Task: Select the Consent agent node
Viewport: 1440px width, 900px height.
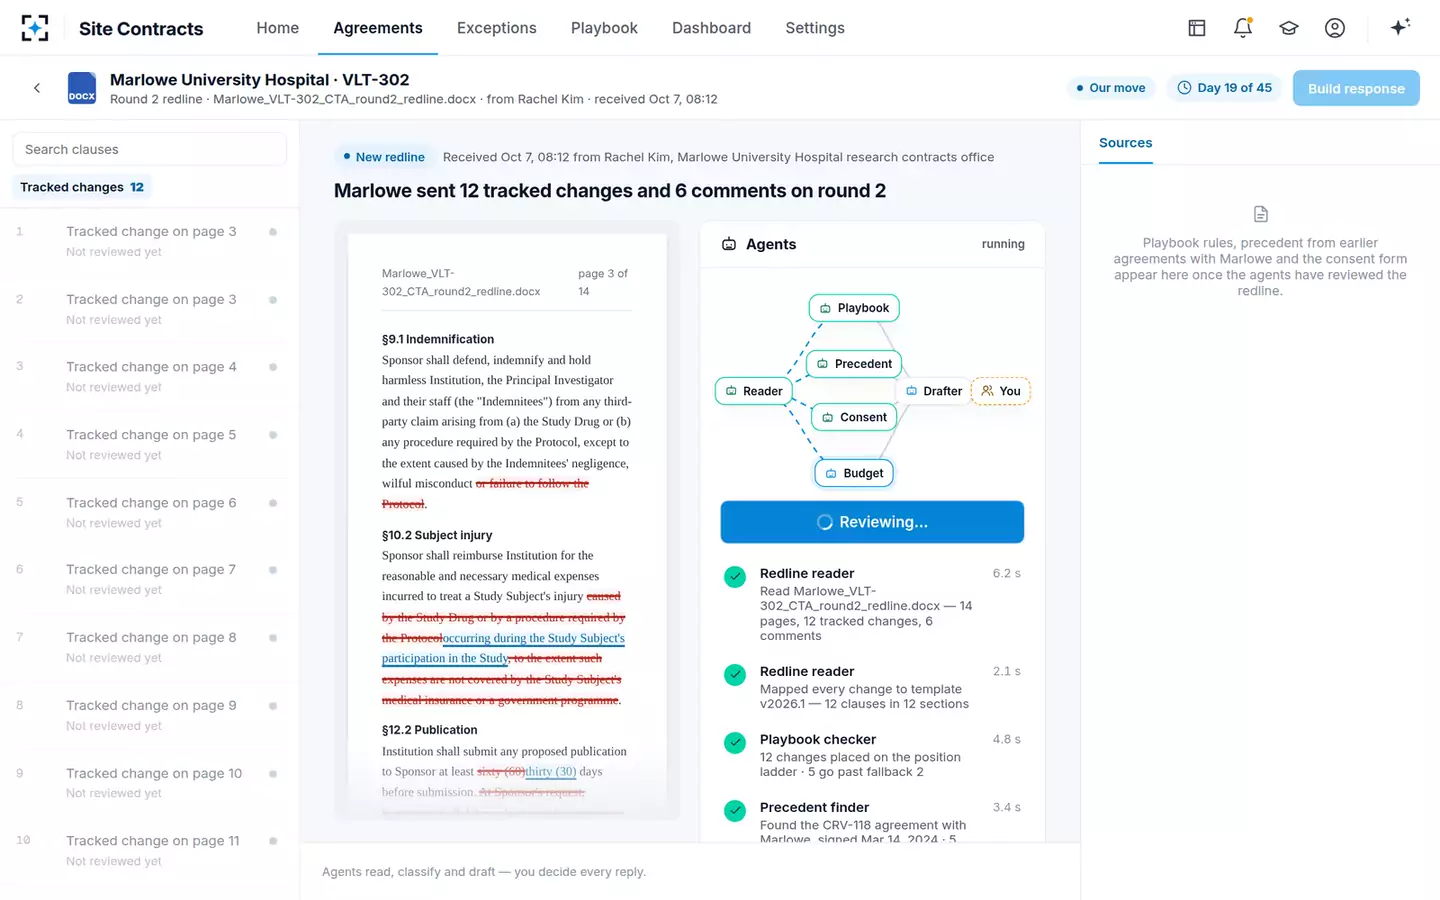Action: (854, 417)
